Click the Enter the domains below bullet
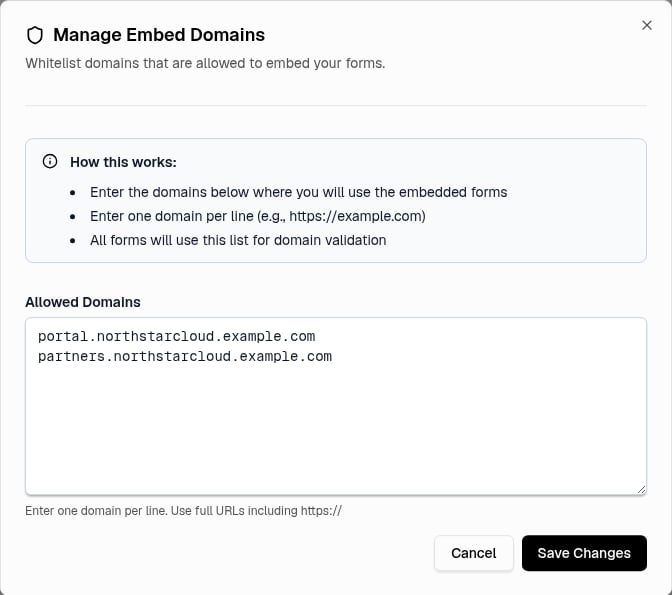Screen dimensions: 672x595 (299, 192)
